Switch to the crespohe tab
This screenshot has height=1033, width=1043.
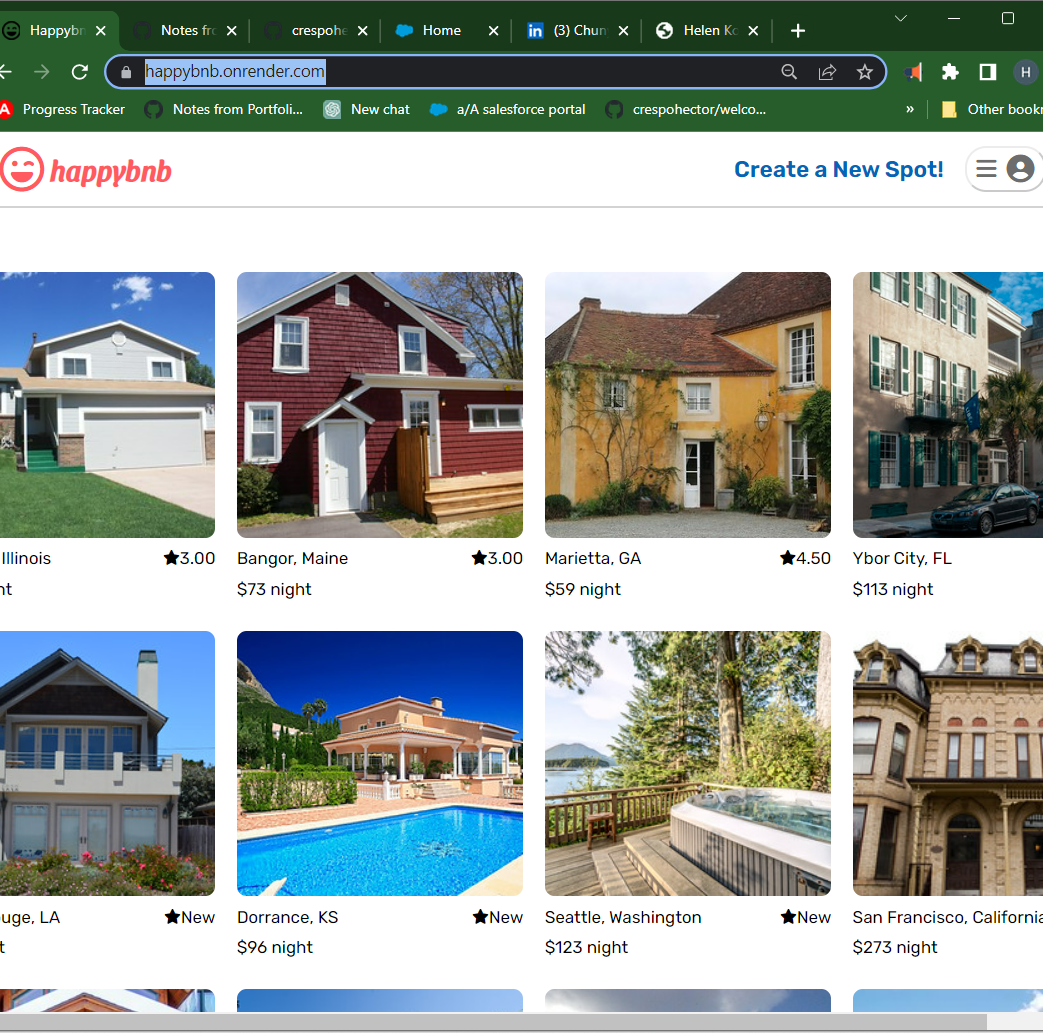[315, 31]
